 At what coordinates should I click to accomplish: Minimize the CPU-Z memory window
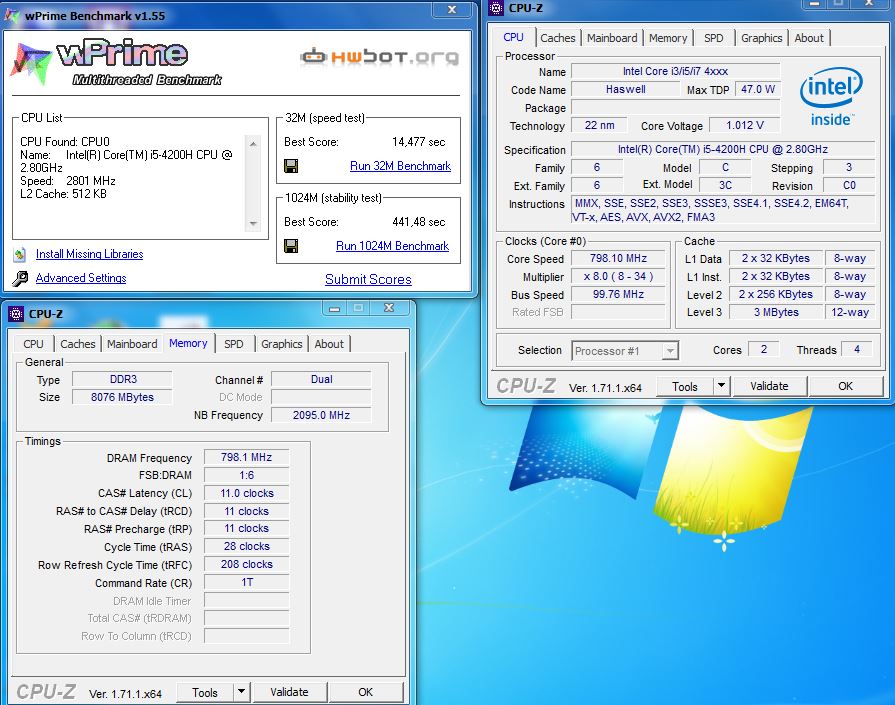[335, 308]
